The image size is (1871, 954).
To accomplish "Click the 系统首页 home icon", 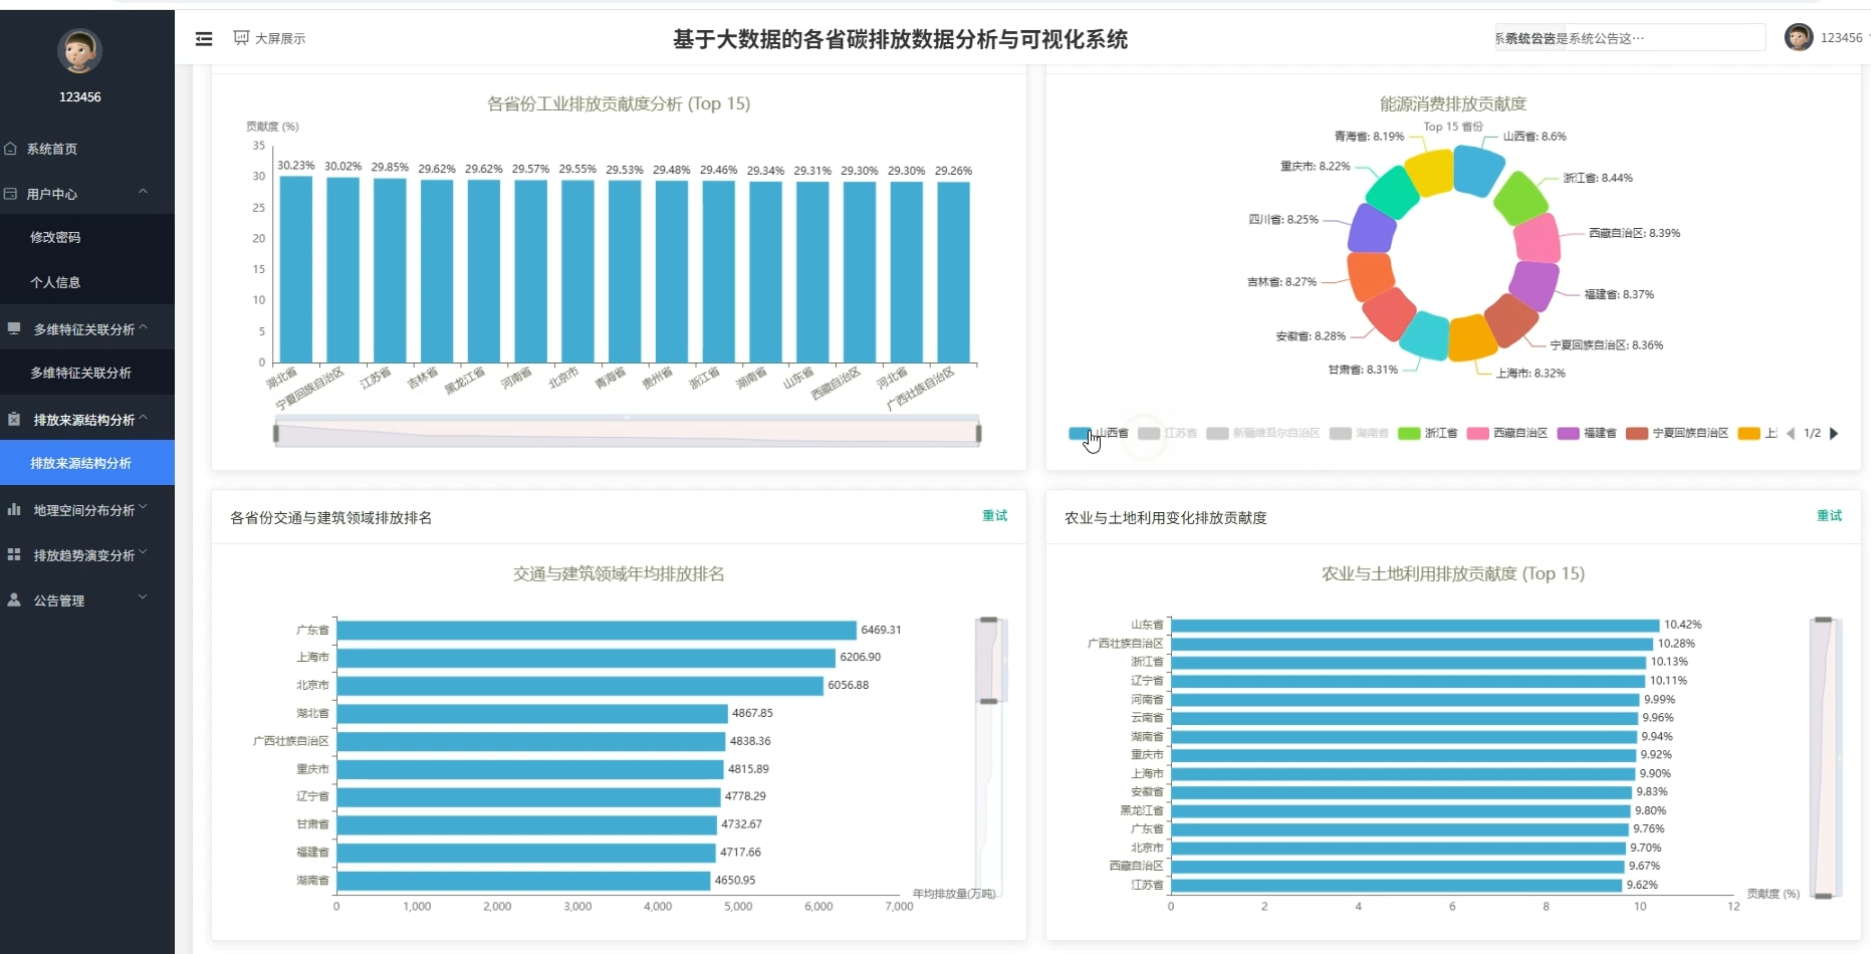I will 11,149.
